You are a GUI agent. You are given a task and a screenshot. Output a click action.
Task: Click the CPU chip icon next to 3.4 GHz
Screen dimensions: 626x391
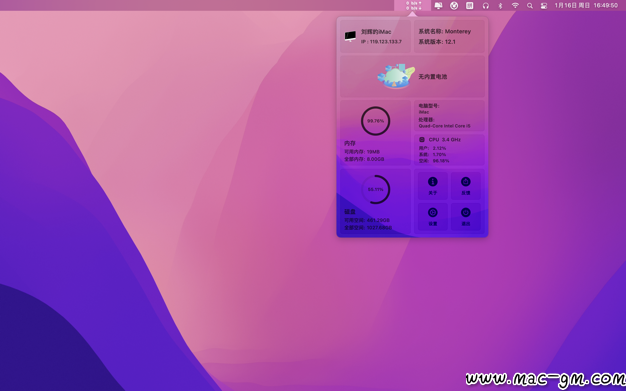point(422,139)
